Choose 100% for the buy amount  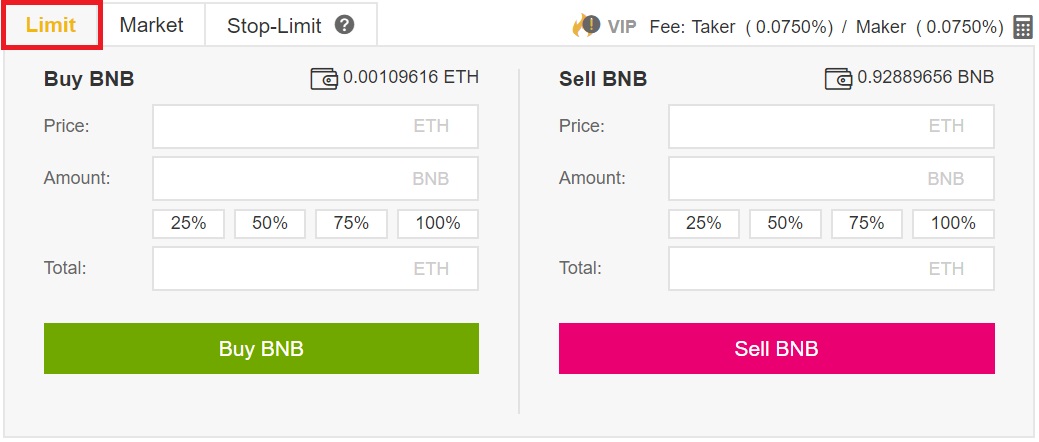438,224
